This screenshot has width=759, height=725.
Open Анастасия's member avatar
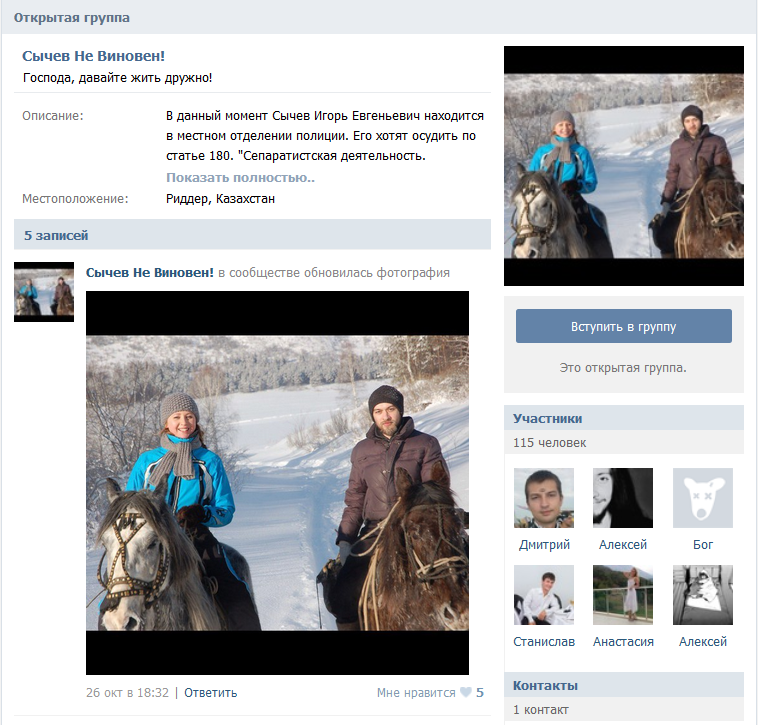click(x=623, y=595)
